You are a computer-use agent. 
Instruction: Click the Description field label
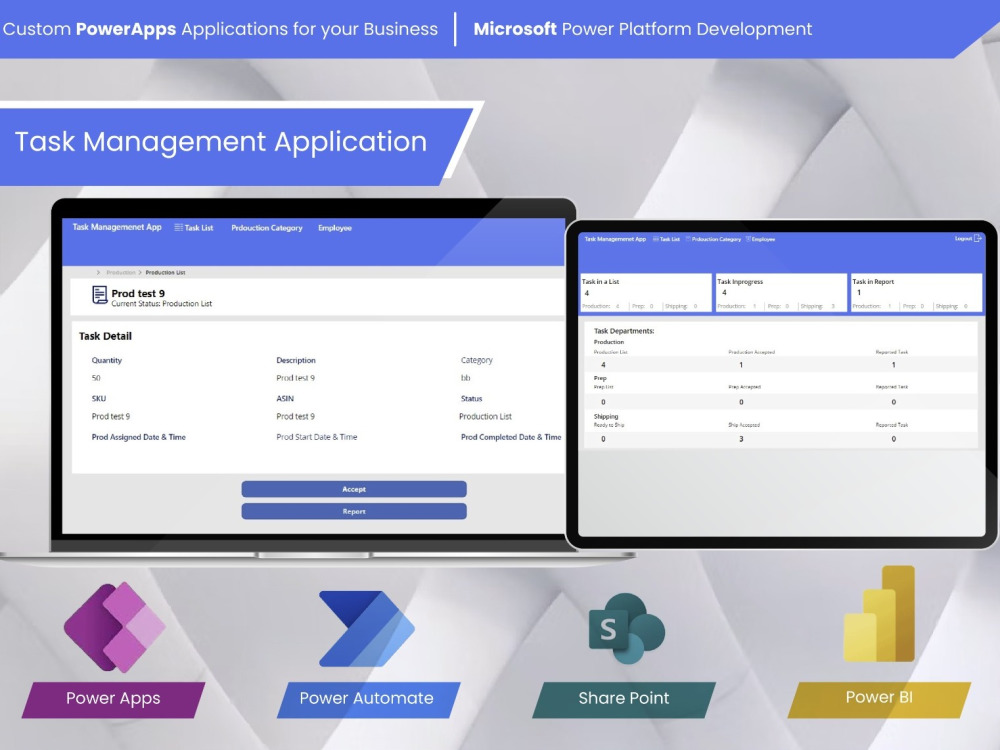pyautogui.click(x=296, y=360)
